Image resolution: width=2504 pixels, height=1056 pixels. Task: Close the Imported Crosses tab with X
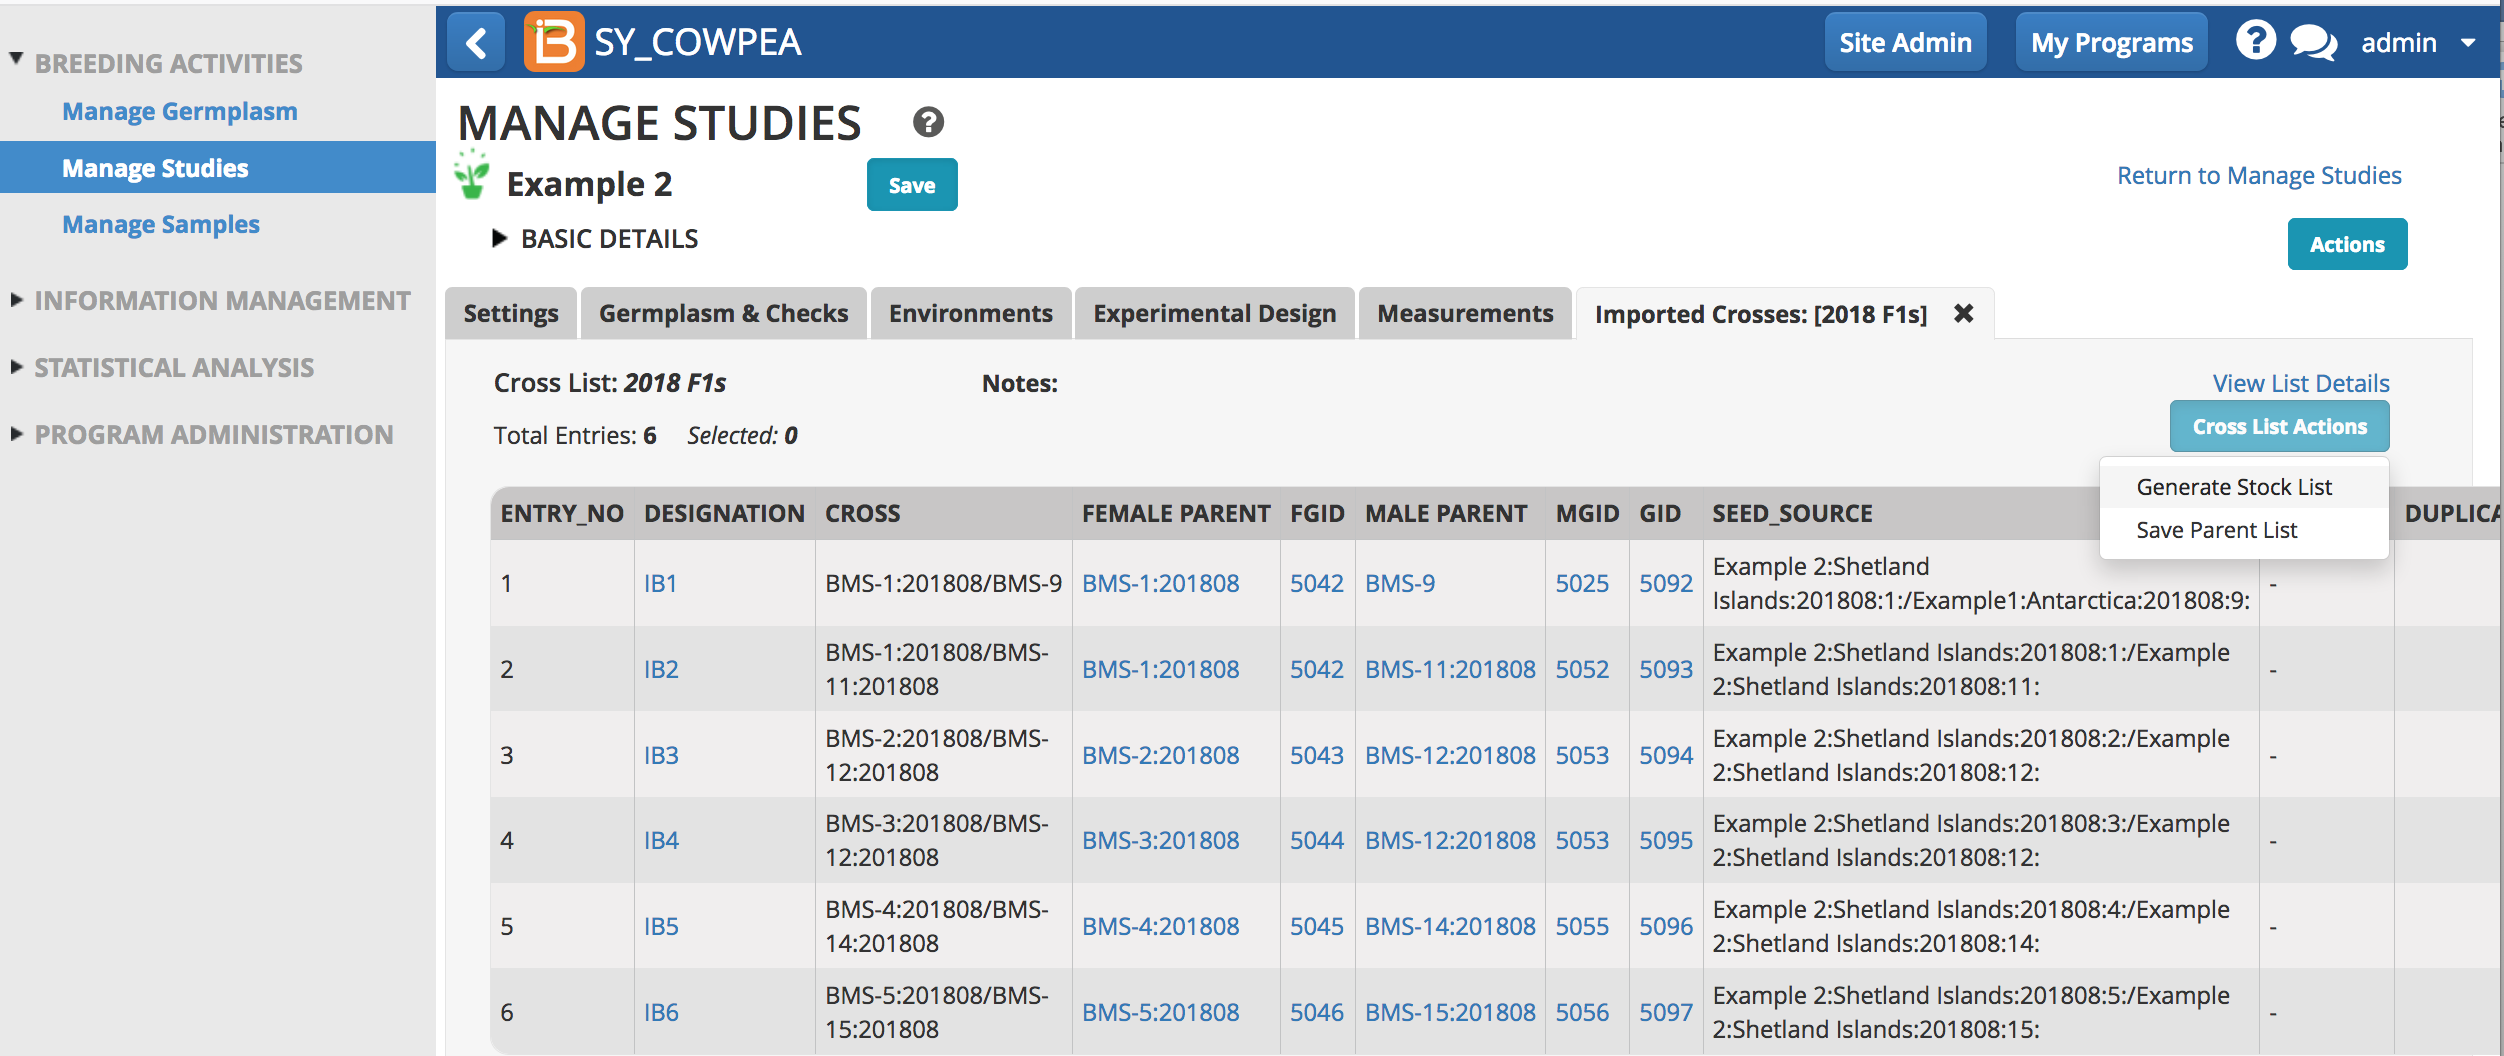[1964, 313]
